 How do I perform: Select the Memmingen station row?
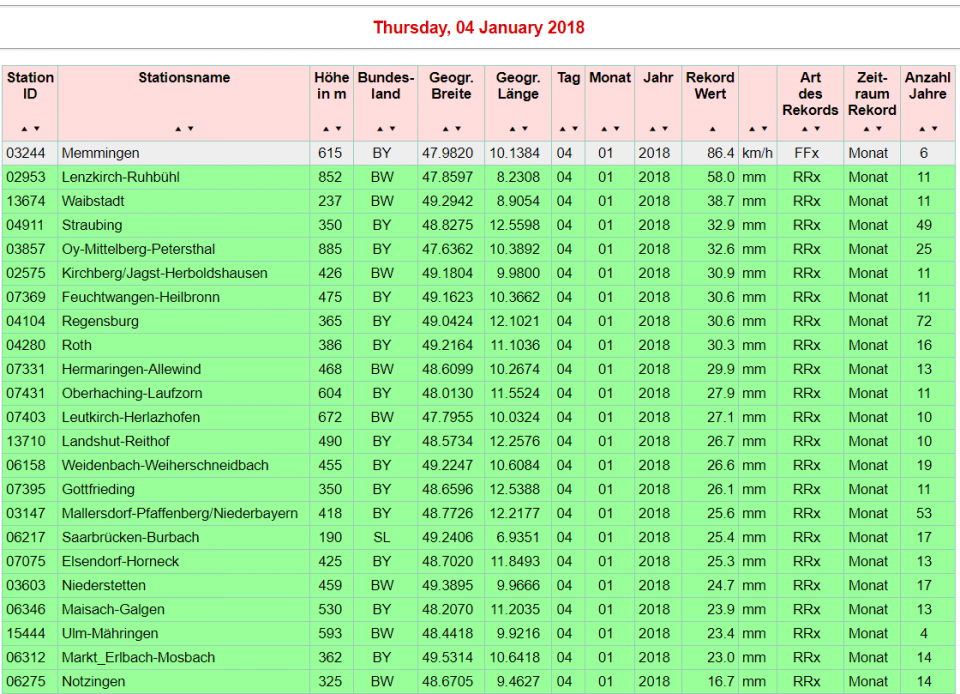click(100, 153)
